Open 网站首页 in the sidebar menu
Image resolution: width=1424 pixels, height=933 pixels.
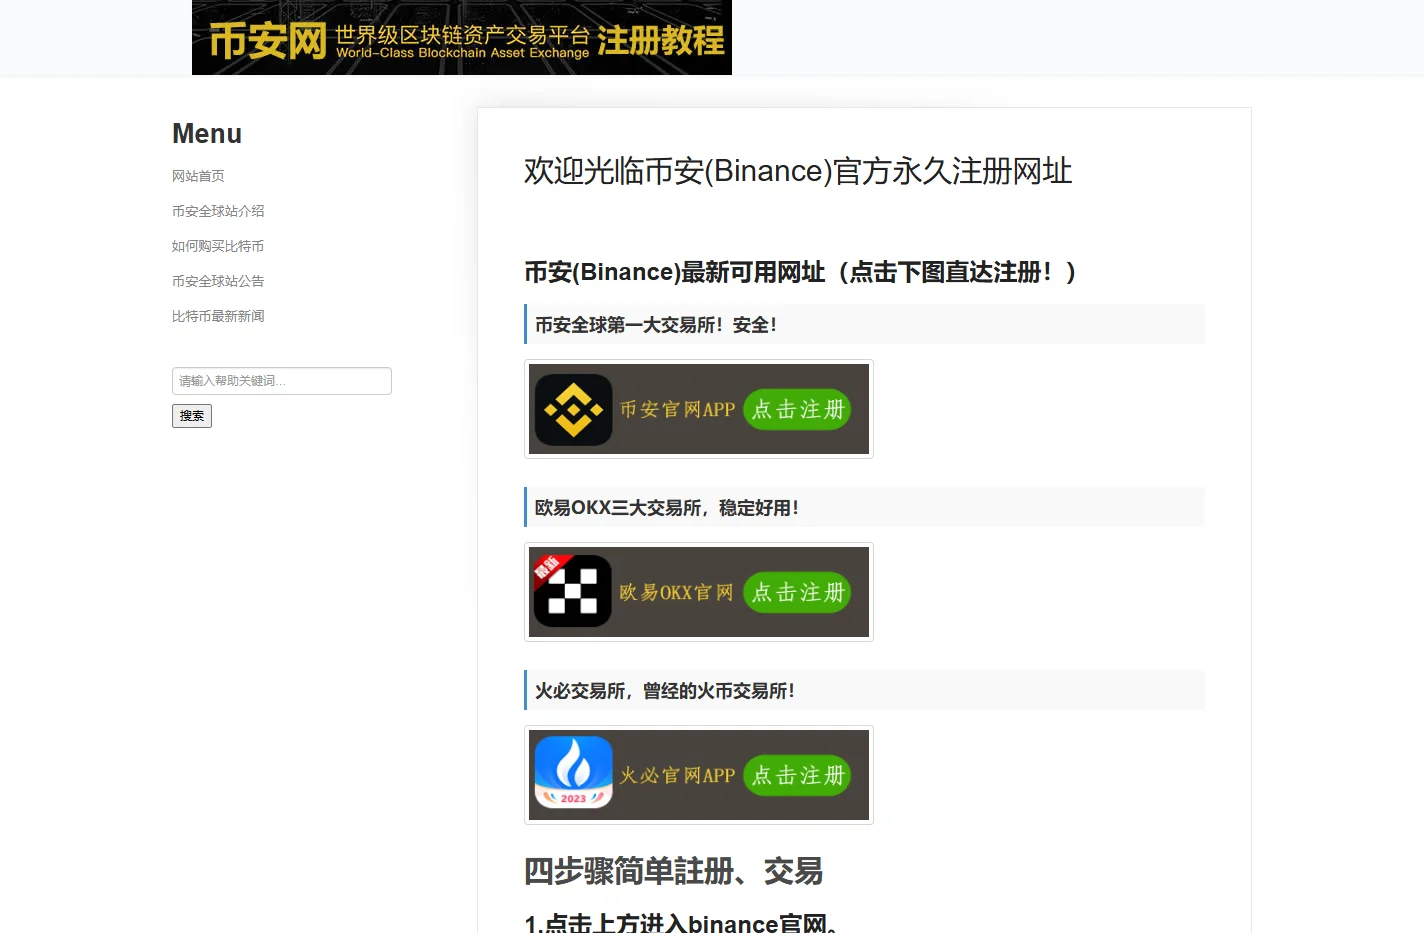point(198,176)
